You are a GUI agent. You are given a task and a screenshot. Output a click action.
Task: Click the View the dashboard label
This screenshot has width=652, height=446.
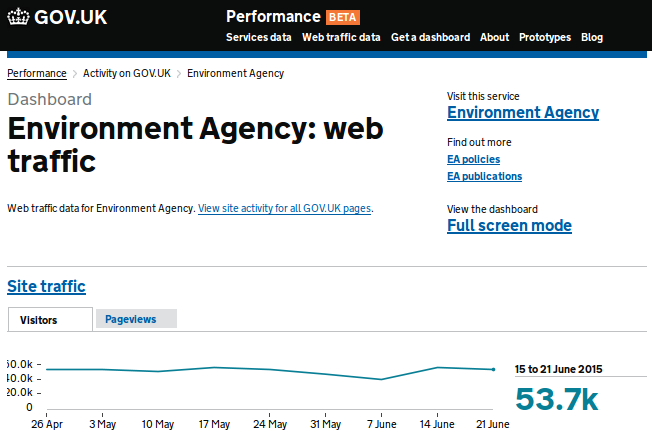pyautogui.click(x=492, y=209)
